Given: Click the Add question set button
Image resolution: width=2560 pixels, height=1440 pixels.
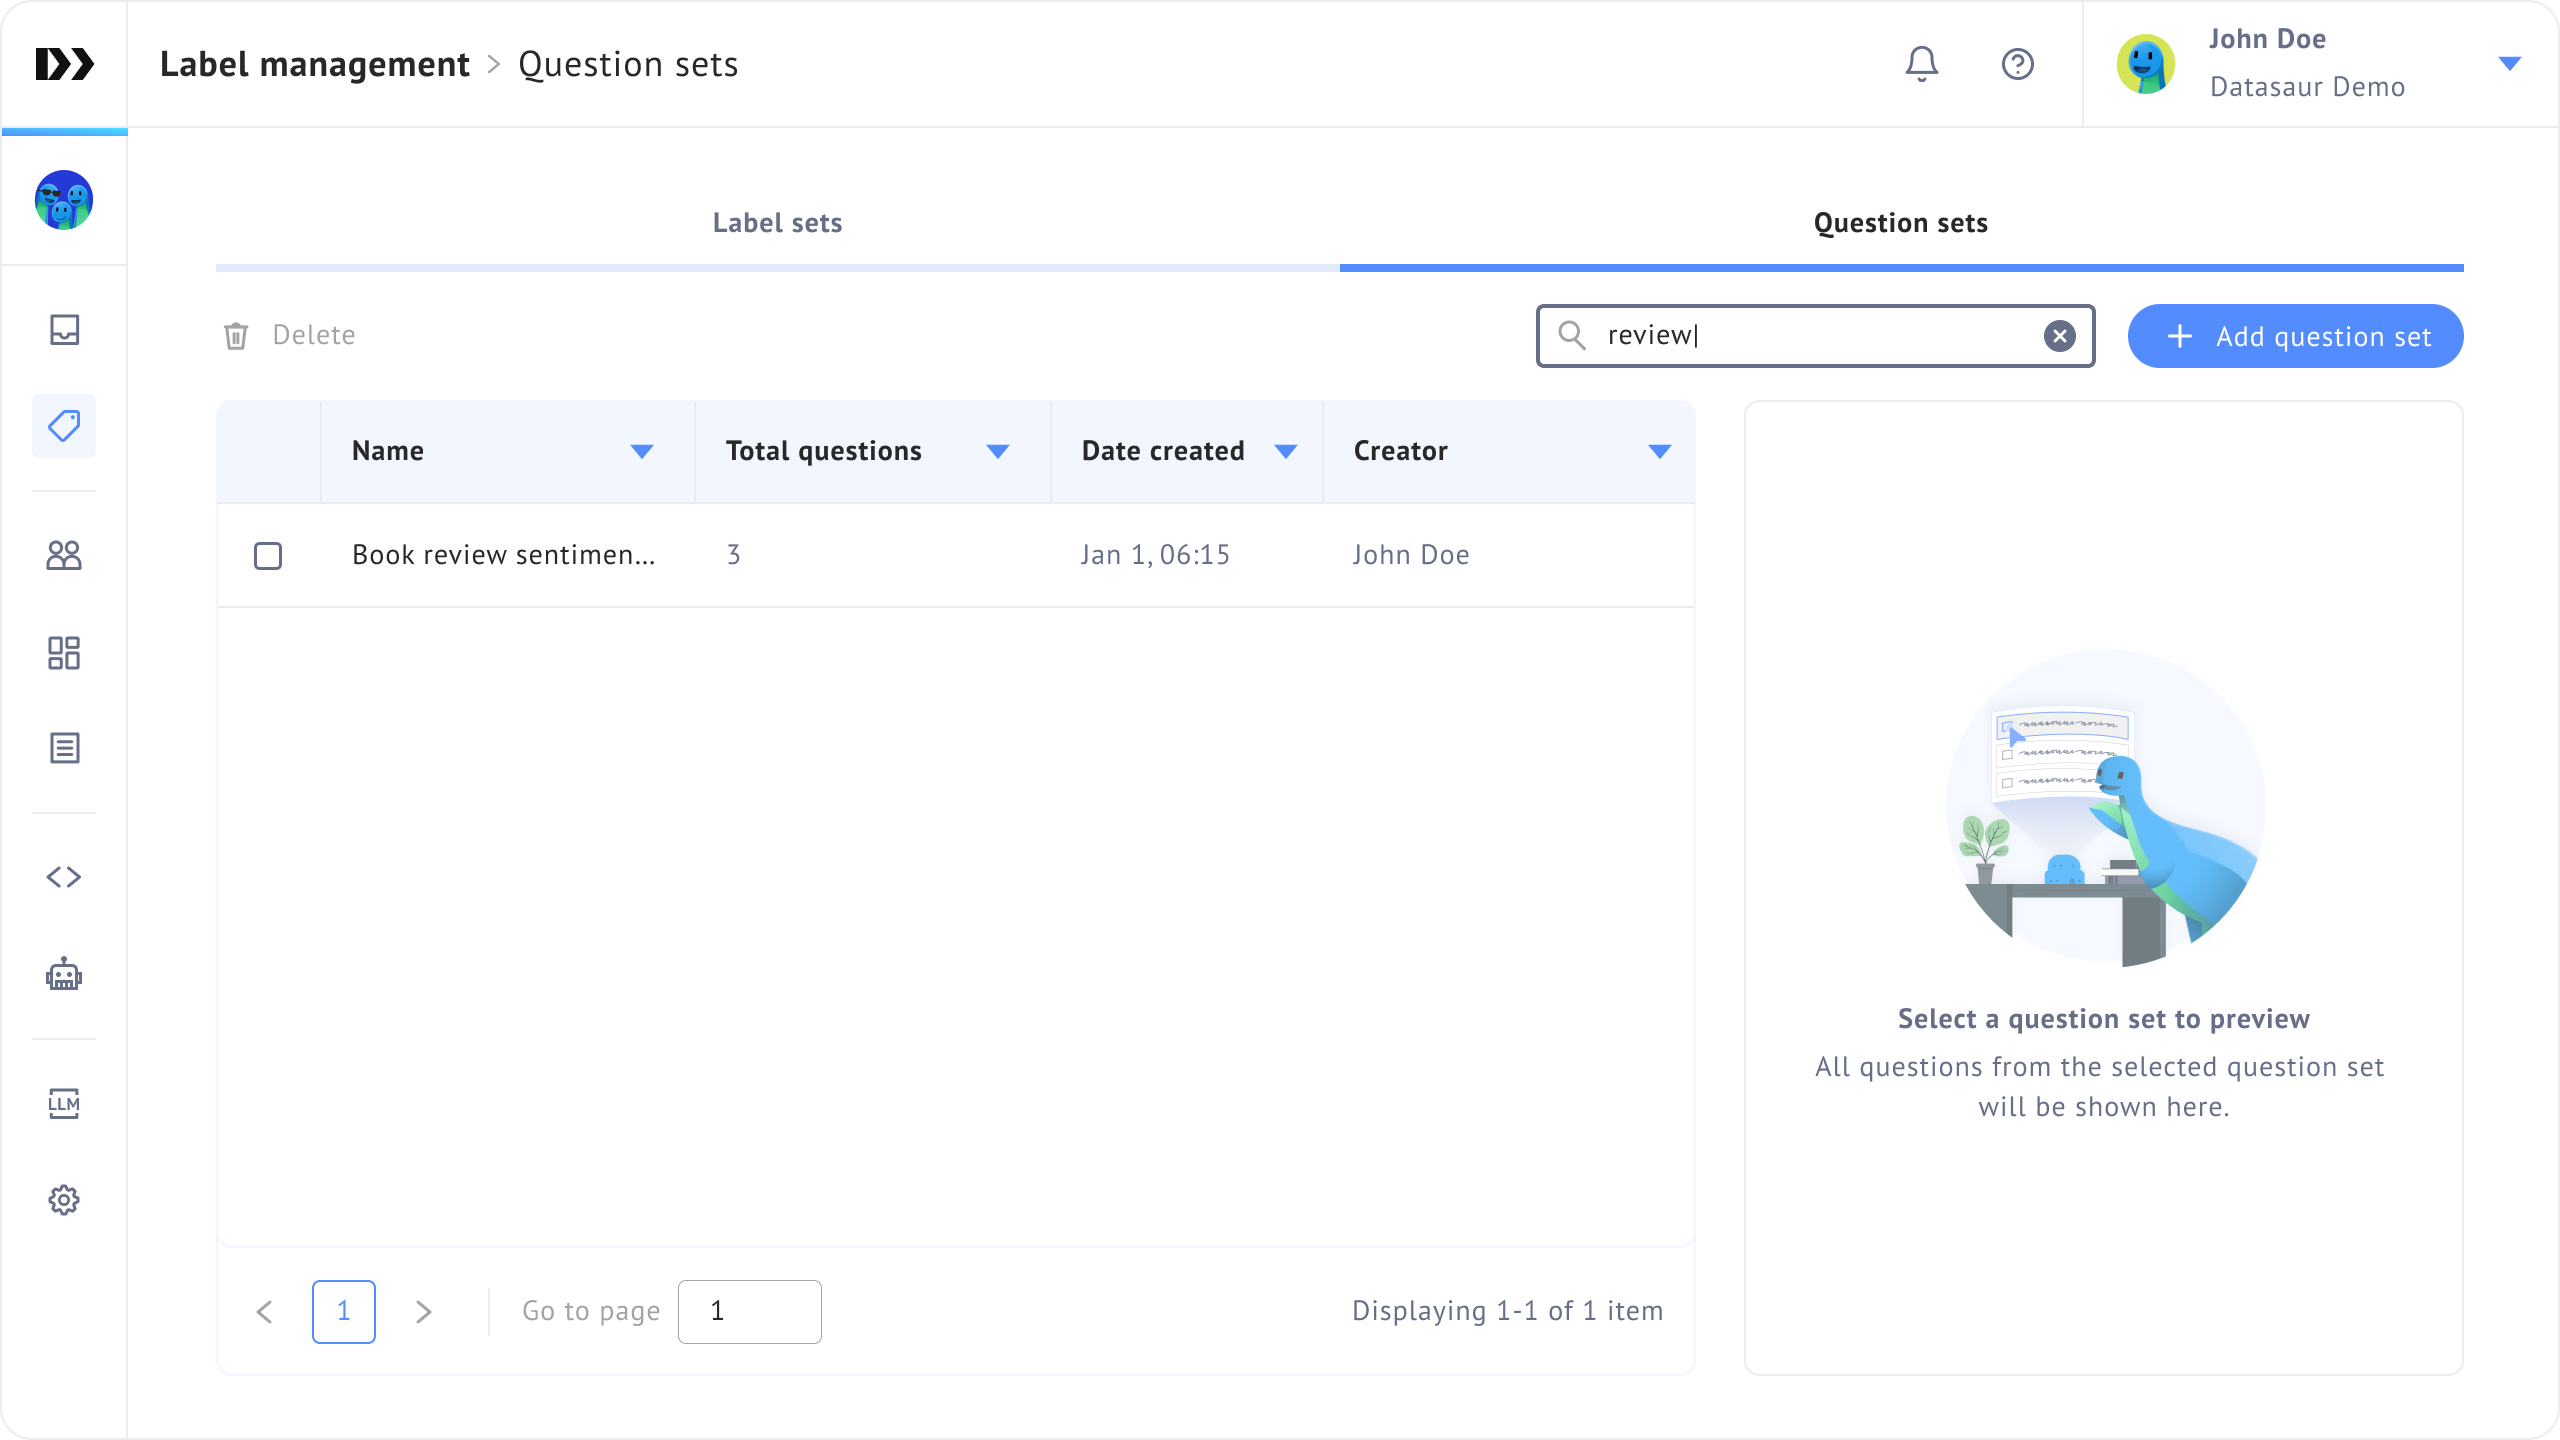Looking at the screenshot, I should 2295,336.
